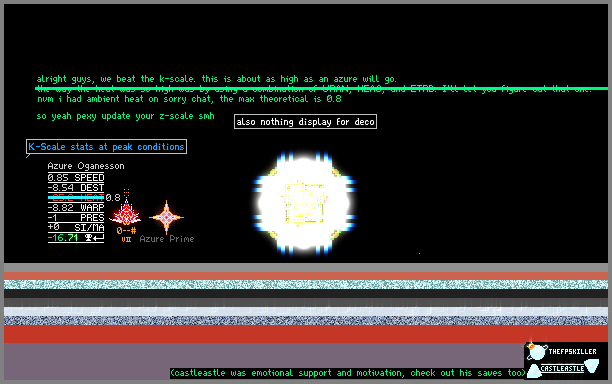Click the planet logo beside THEFPSKILLER
Screen dimensions: 612x384
pos(536,352)
